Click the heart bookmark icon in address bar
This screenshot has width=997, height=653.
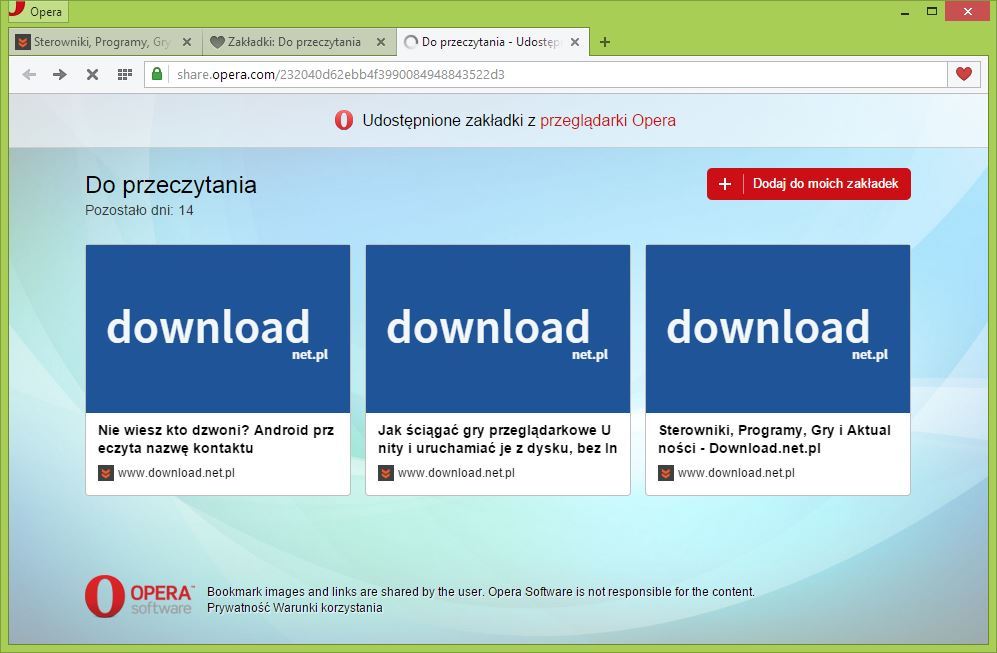964,74
